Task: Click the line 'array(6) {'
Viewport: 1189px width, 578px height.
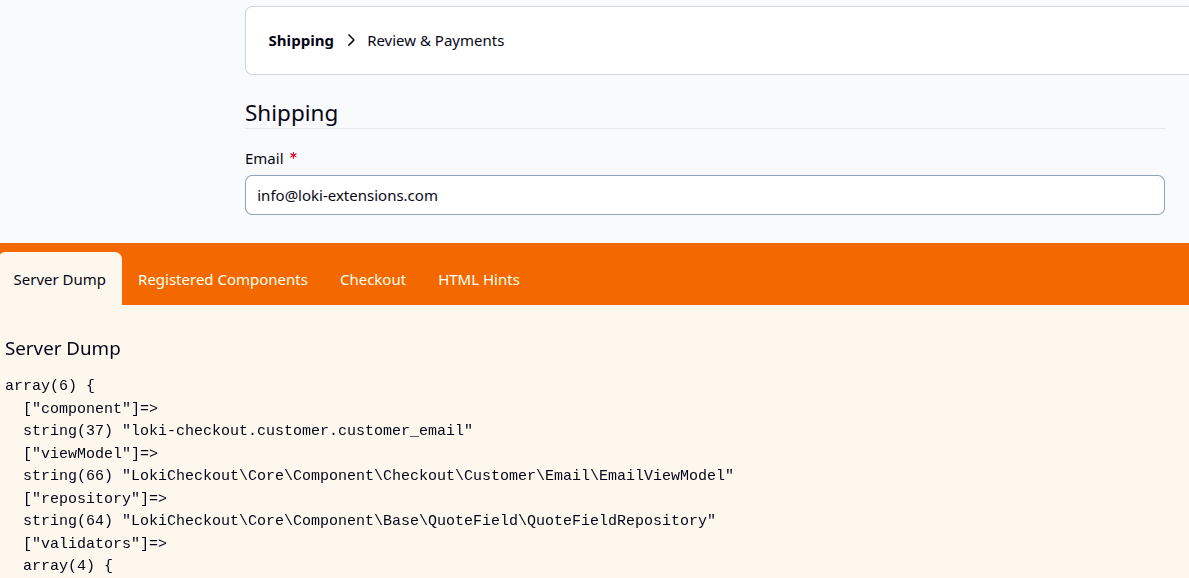Action: coord(50,385)
